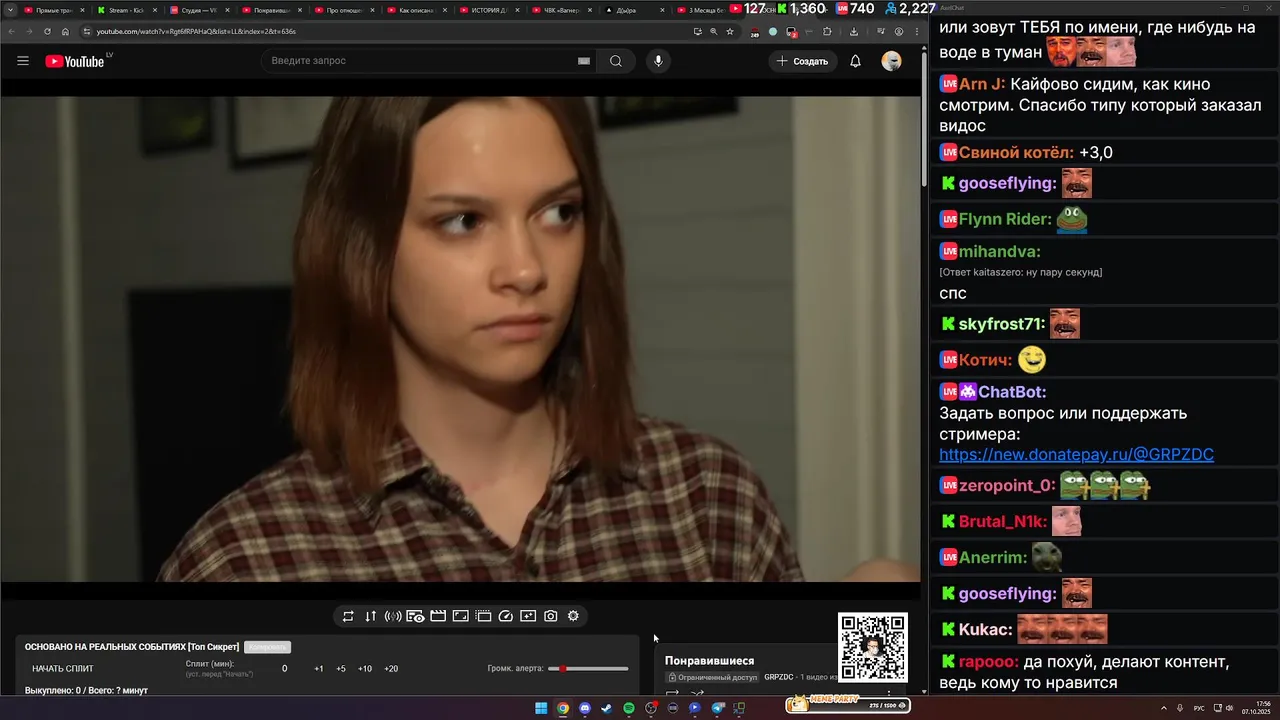Image resolution: width=1280 pixels, height=720 pixels.
Task: Open Google Chrome from the taskbar
Action: point(563,708)
